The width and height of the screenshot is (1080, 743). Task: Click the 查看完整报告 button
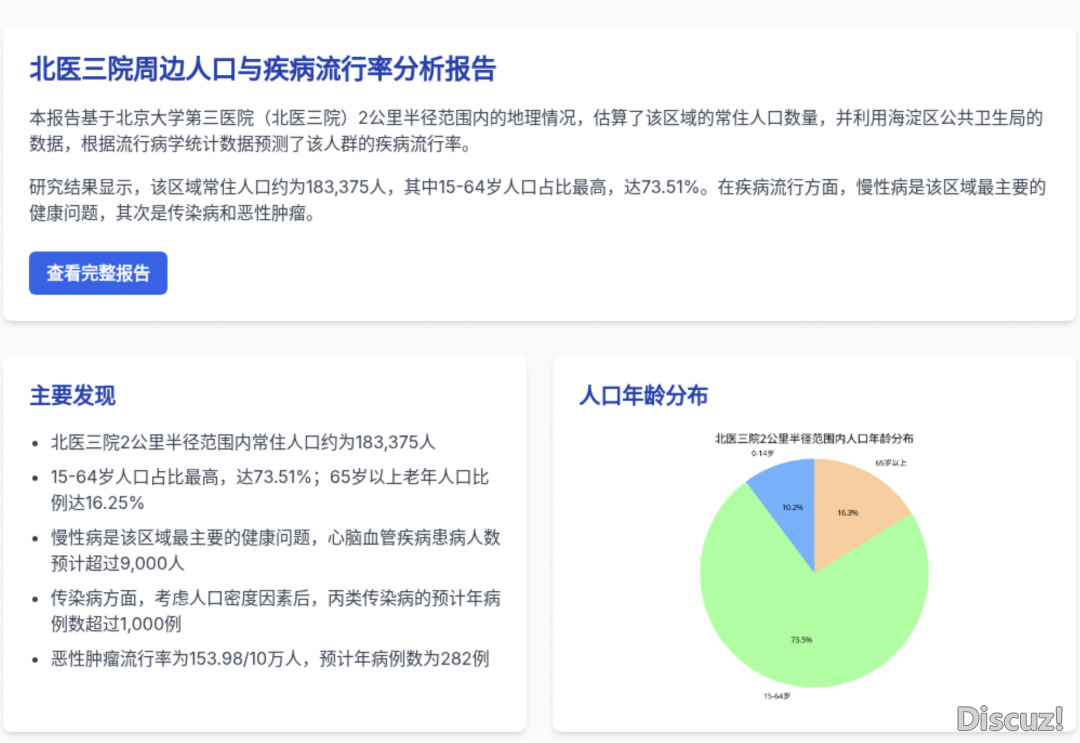[98, 273]
